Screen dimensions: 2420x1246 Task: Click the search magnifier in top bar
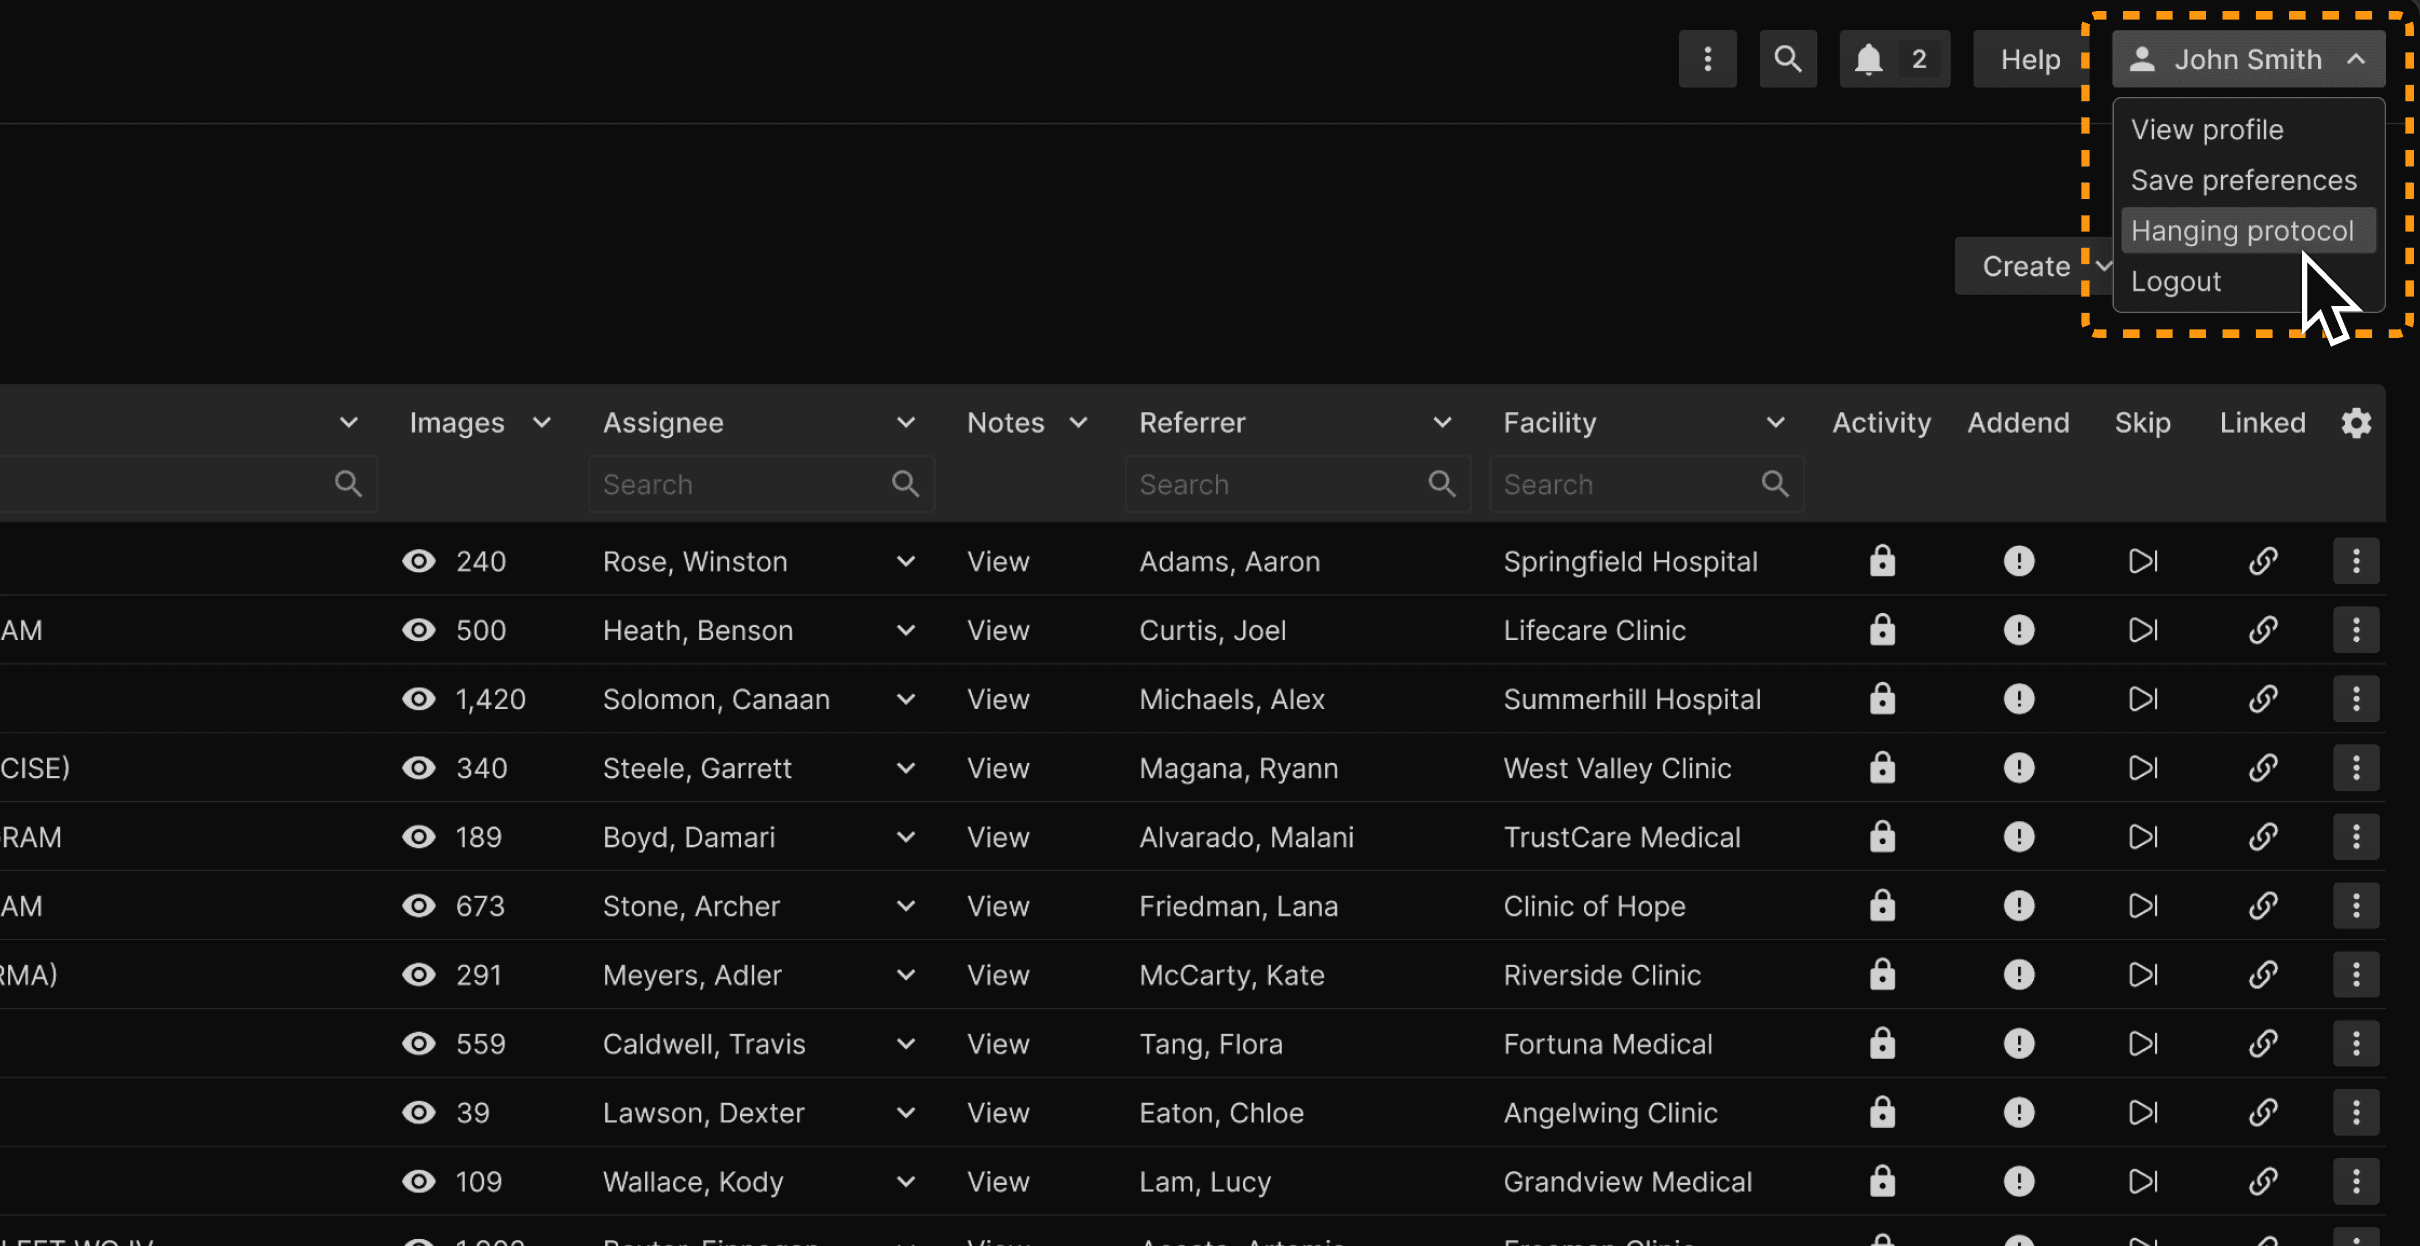(x=1787, y=60)
